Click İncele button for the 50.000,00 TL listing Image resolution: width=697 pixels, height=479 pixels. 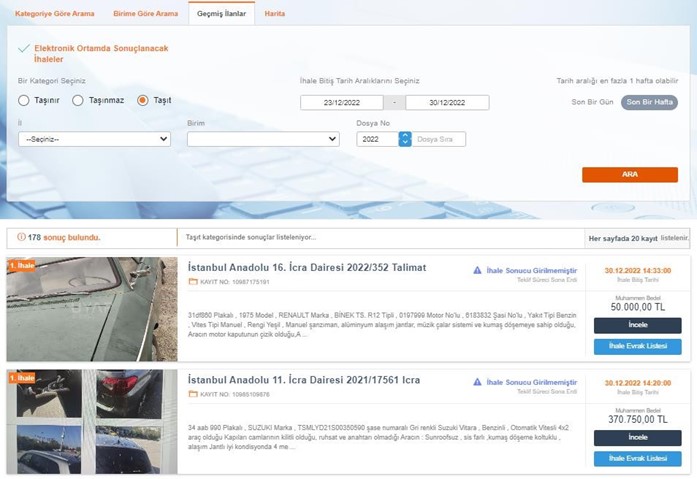(x=637, y=325)
